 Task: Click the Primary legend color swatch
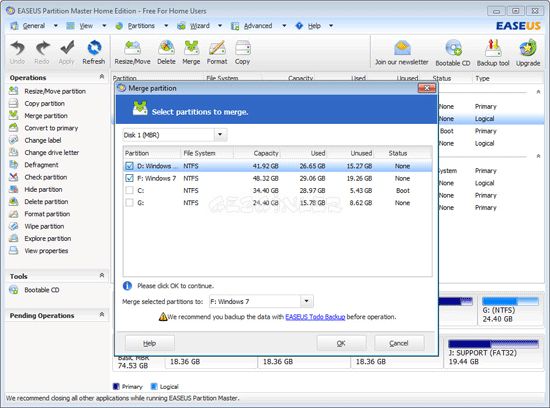coord(116,386)
